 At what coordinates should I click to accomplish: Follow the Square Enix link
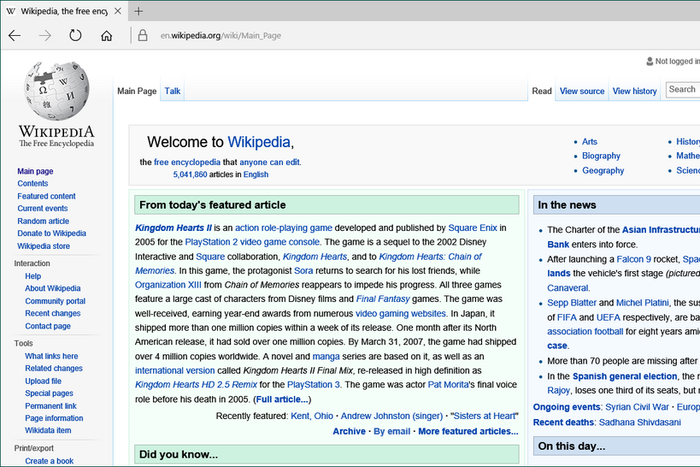(472, 228)
